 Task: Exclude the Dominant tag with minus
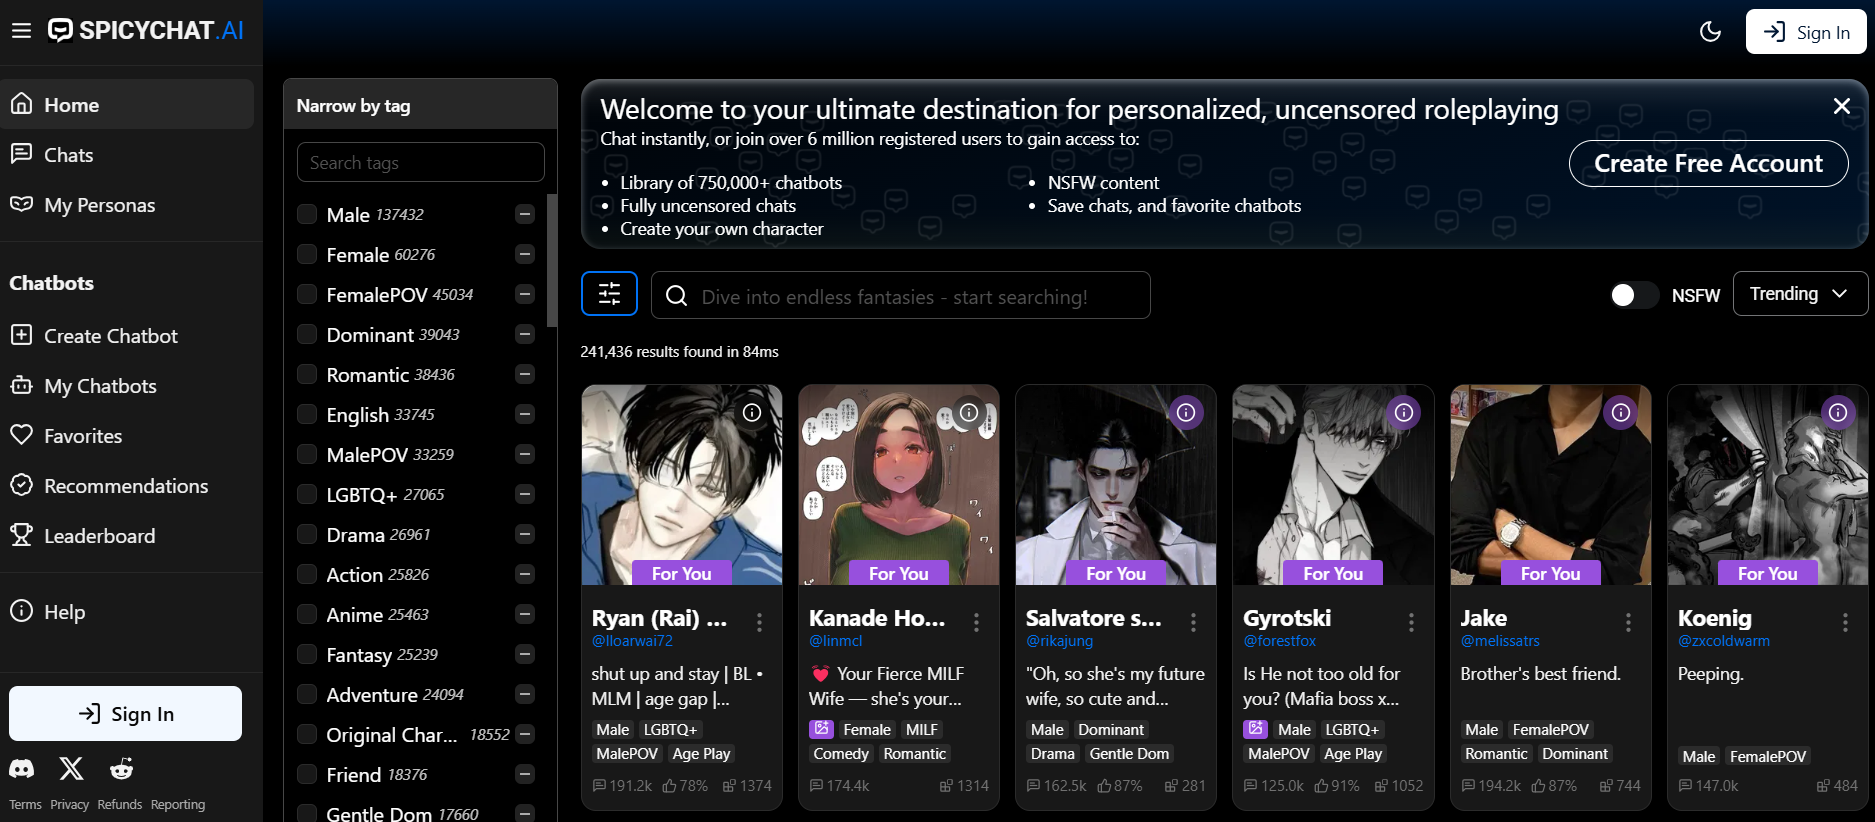pos(525,334)
